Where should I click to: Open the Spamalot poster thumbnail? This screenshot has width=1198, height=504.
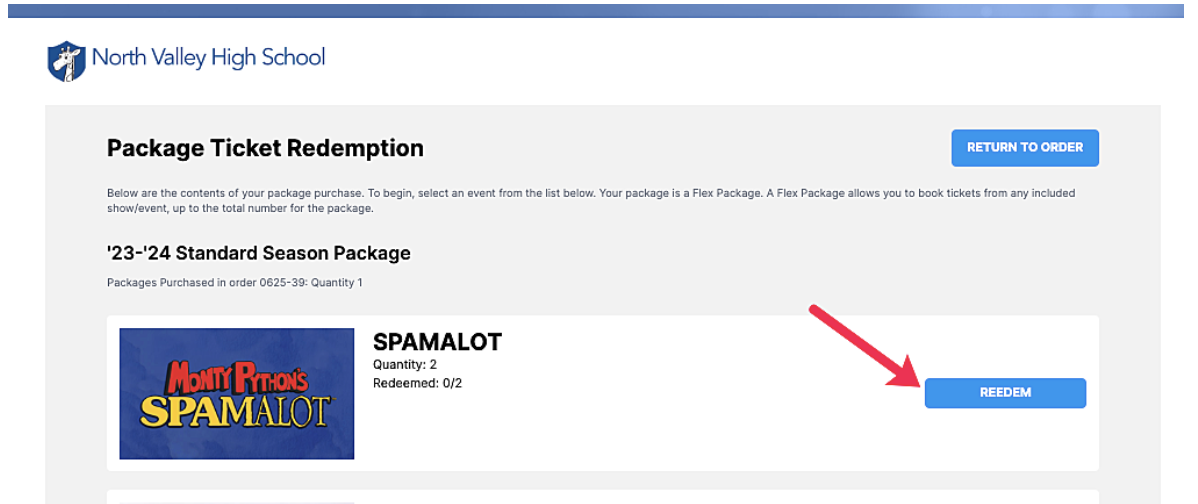[237, 393]
